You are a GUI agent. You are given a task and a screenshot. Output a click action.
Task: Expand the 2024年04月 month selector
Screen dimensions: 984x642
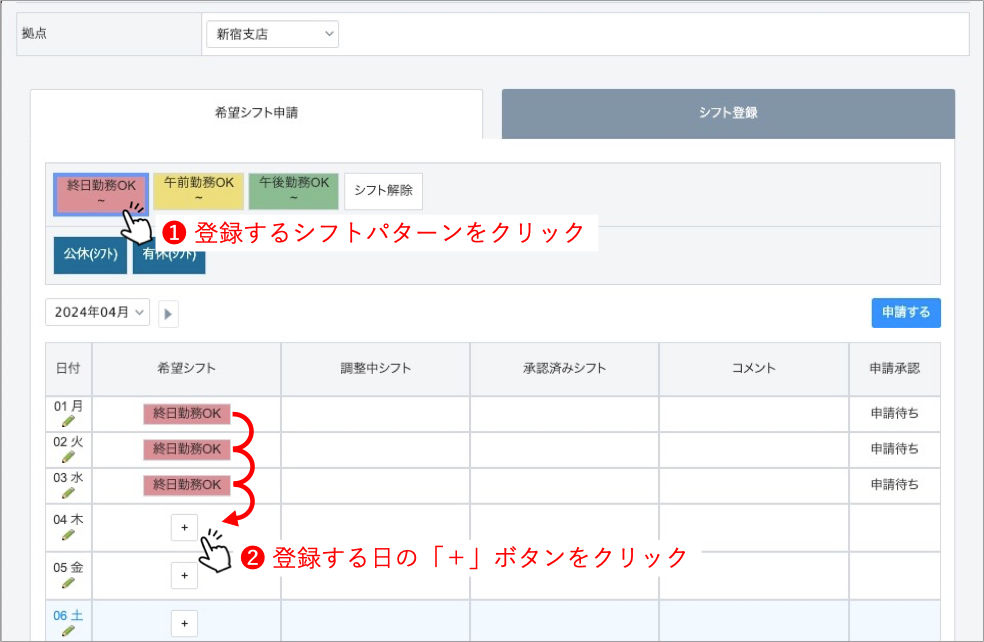[97, 312]
